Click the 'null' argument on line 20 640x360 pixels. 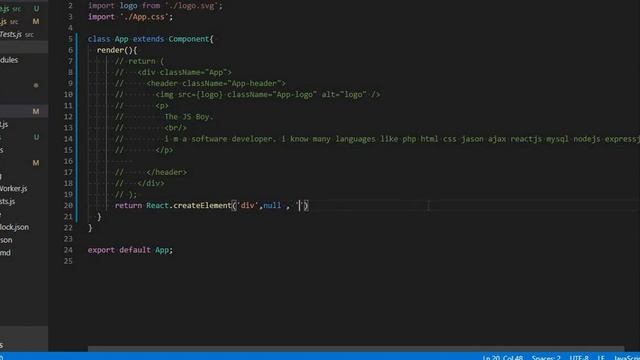tap(272, 205)
